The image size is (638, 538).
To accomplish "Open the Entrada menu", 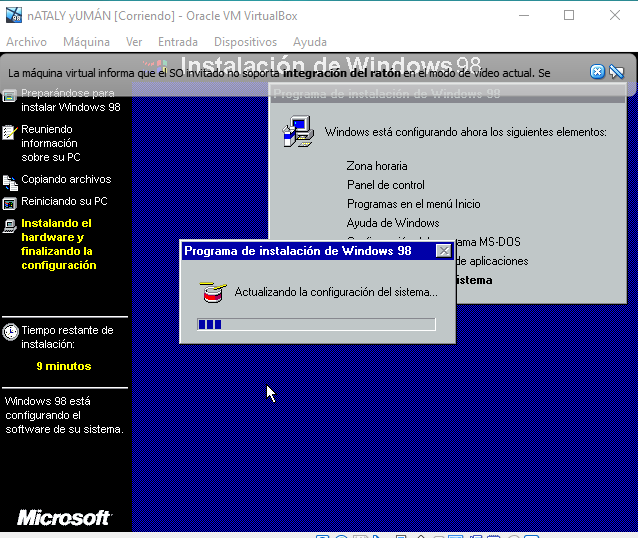I will pyautogui.click(x=177, y=42).
